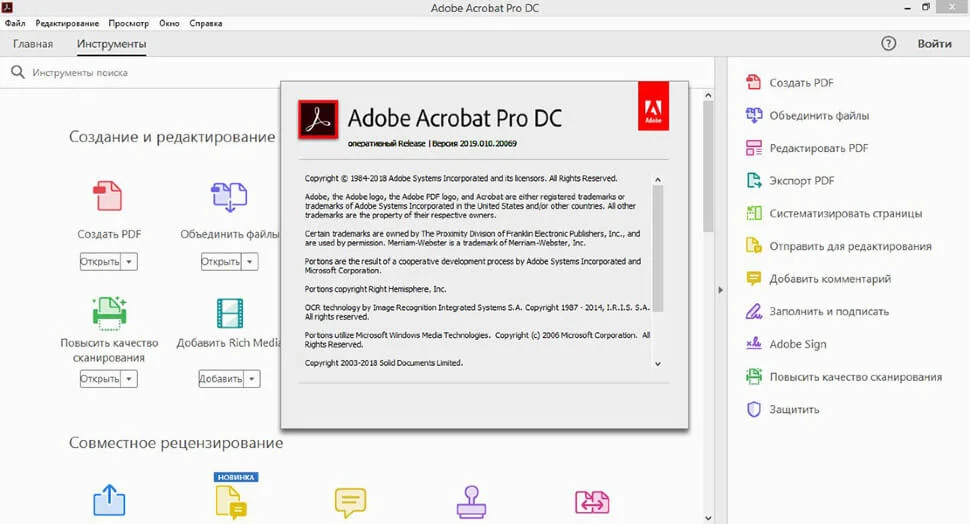The height and width of the screenshot is (524, 970).
Task: Click Открыть under Повысить качество сканирования
Action: point(100,379)
